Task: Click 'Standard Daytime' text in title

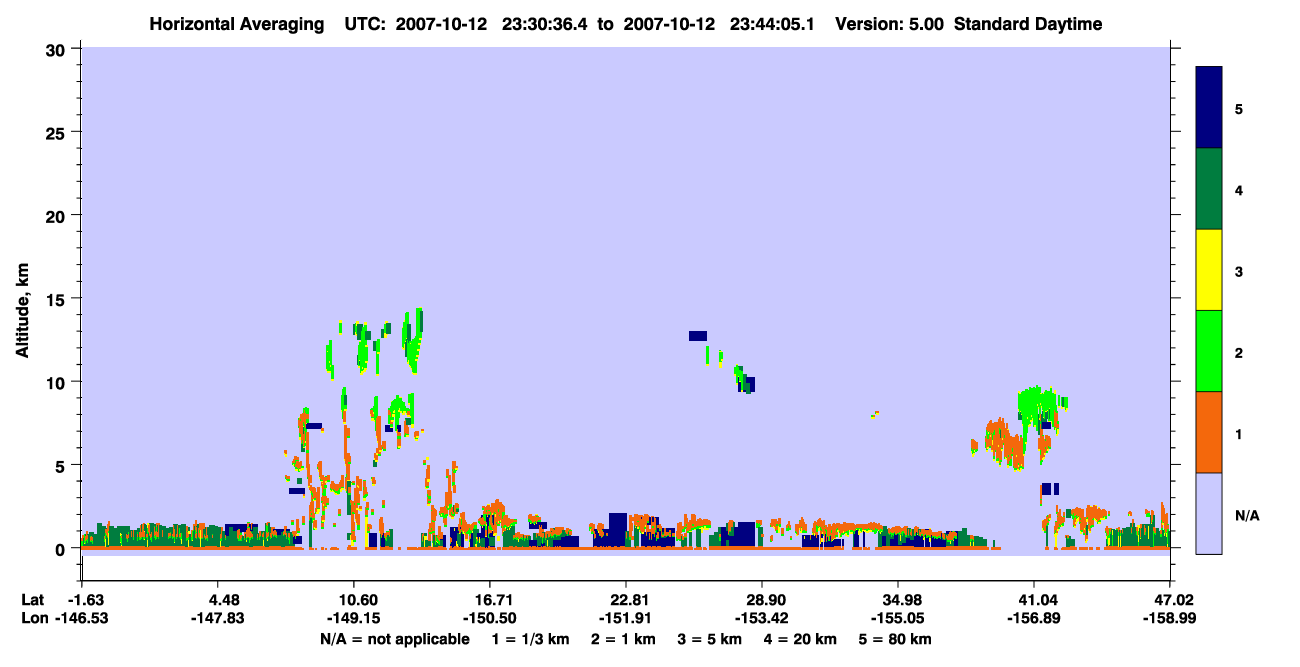Action: coord(1028,24)
